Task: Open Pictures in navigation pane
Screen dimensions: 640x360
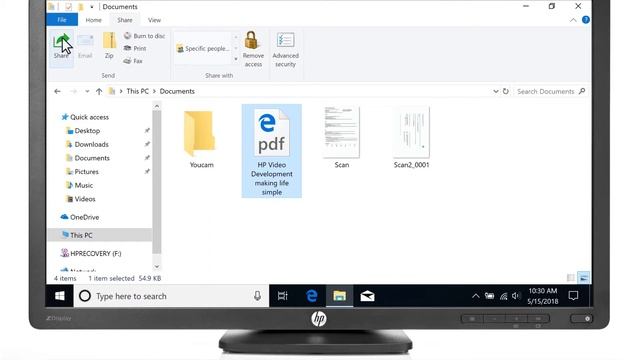Action: [x=82, y=172]
